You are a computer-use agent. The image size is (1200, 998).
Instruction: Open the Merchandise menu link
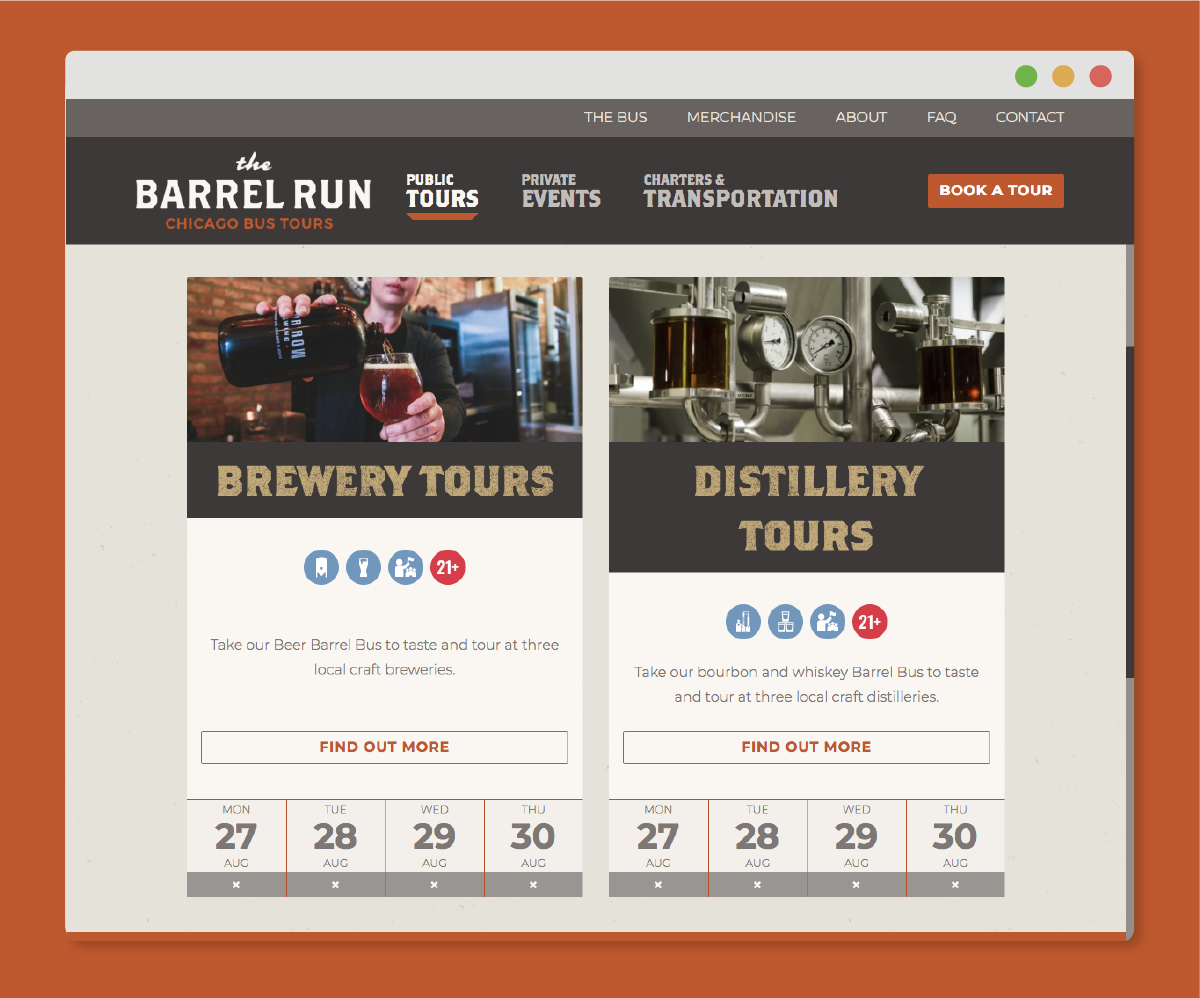click(x=741, y=117)
